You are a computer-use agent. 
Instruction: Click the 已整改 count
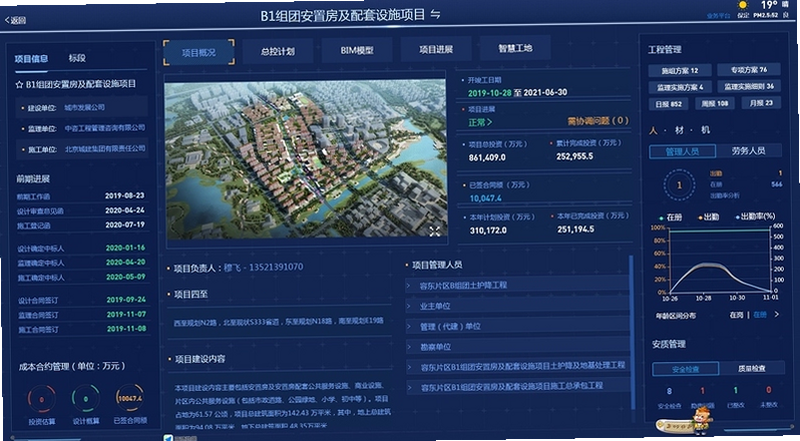tap(735, 390)
